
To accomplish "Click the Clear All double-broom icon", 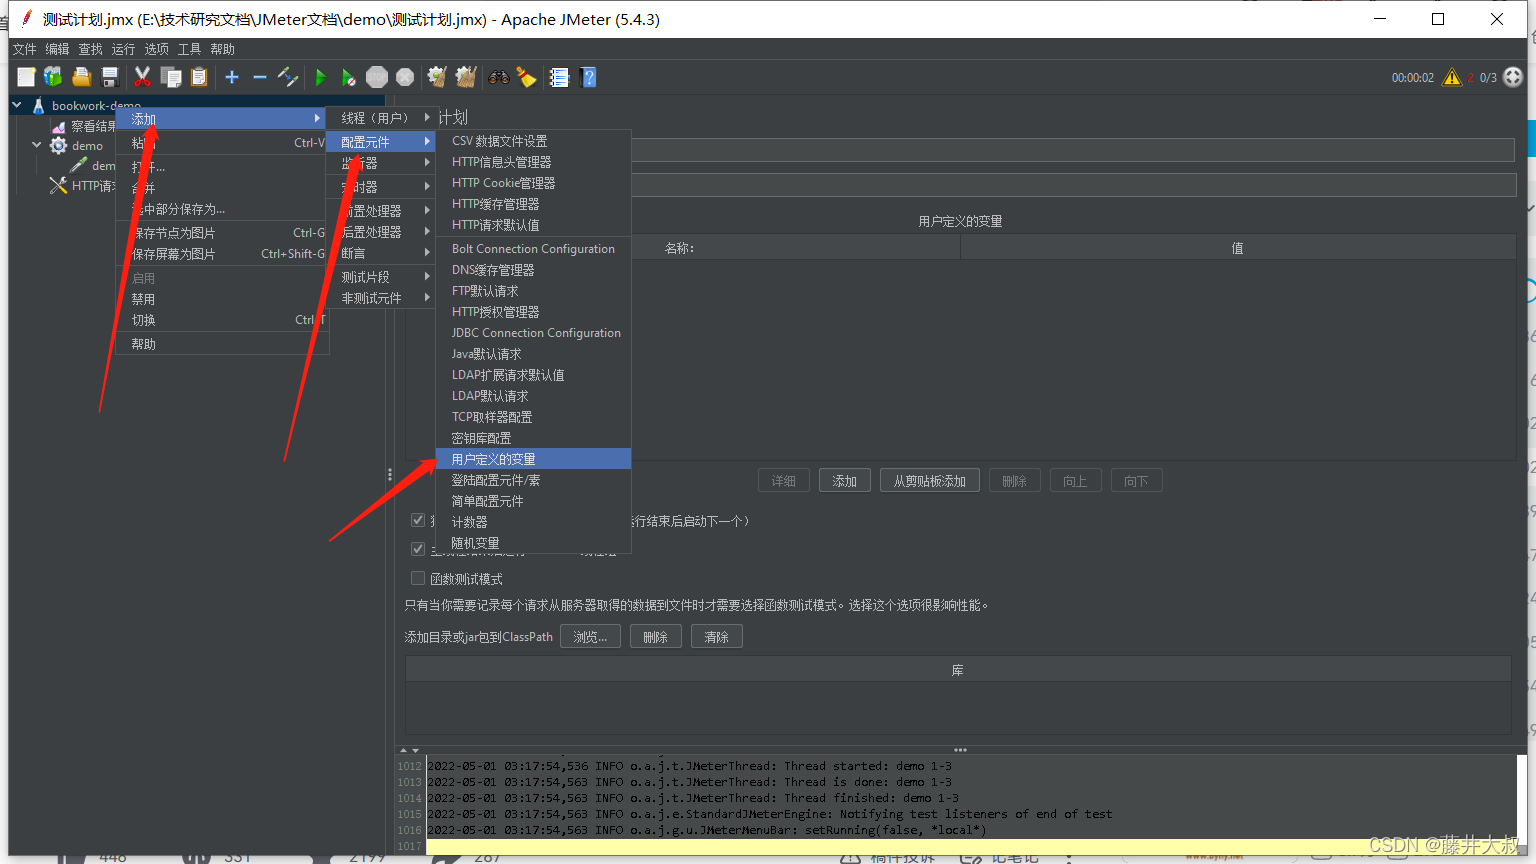I will 466,77.
